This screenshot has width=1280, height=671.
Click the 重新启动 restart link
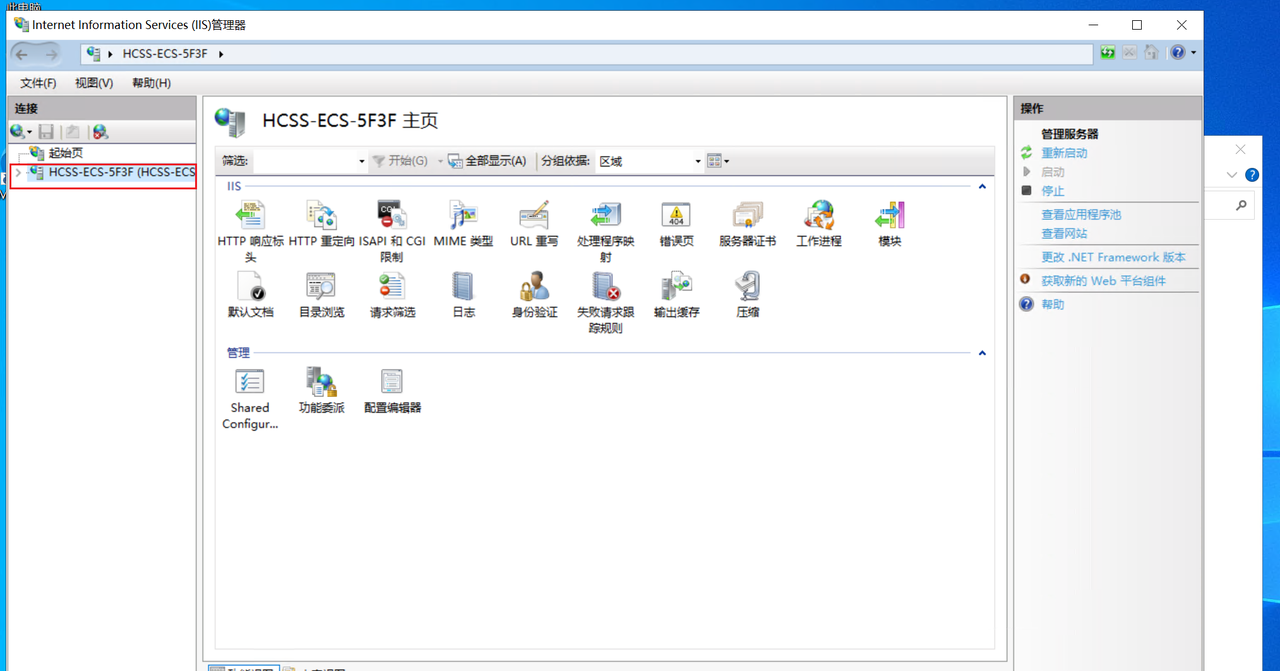pyautogui.click(x=1064, y=153)
